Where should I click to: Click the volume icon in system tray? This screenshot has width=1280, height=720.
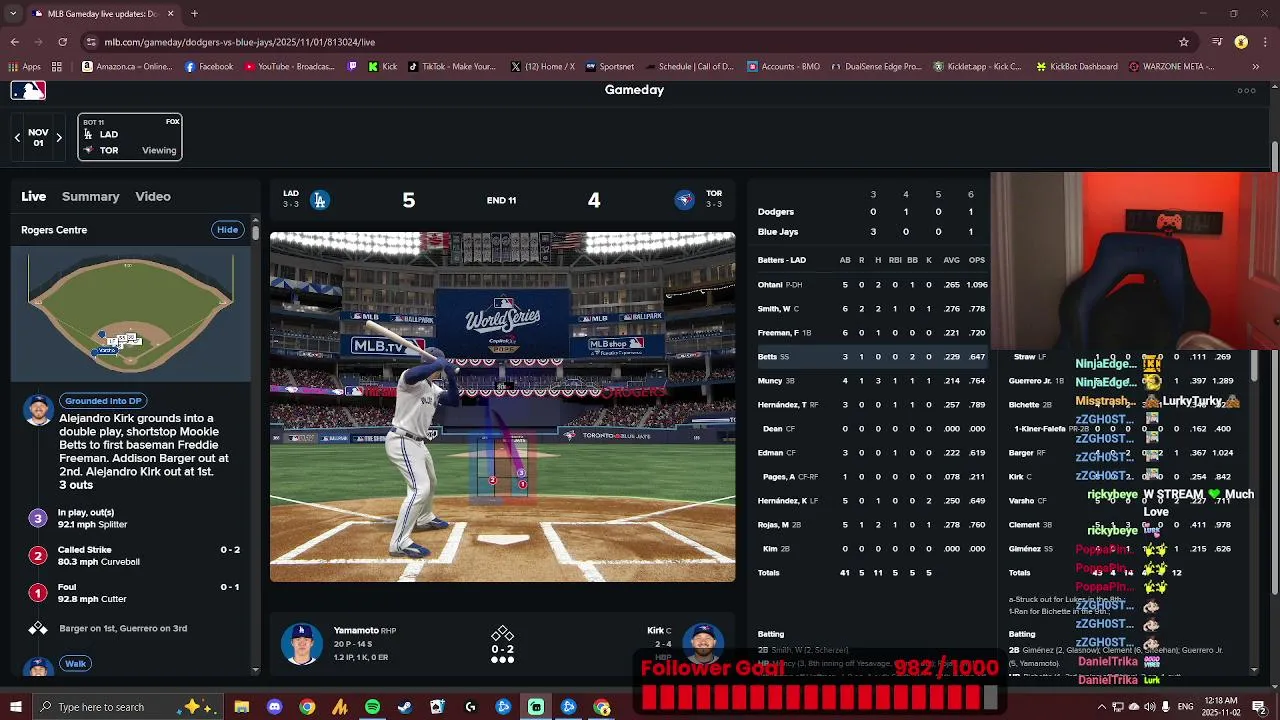[x=1150, y=707]
